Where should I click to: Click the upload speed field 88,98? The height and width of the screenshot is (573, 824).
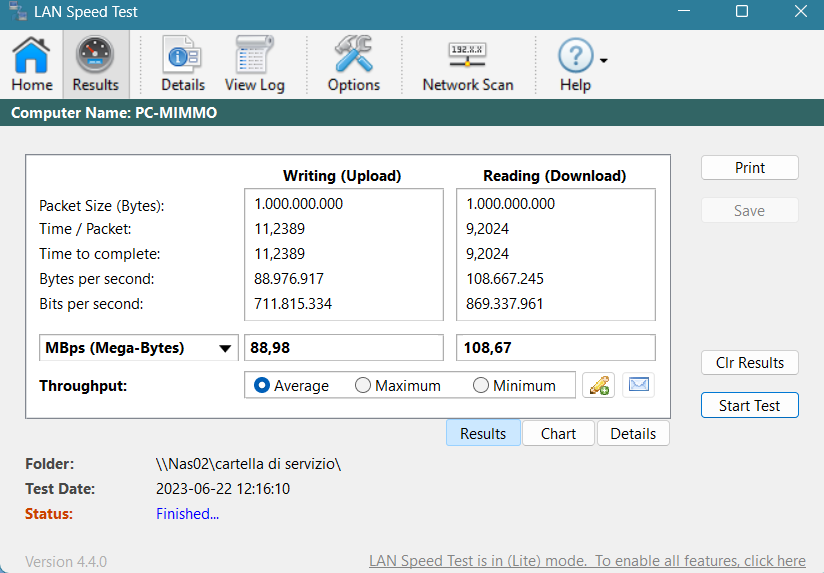coord(344,348)
